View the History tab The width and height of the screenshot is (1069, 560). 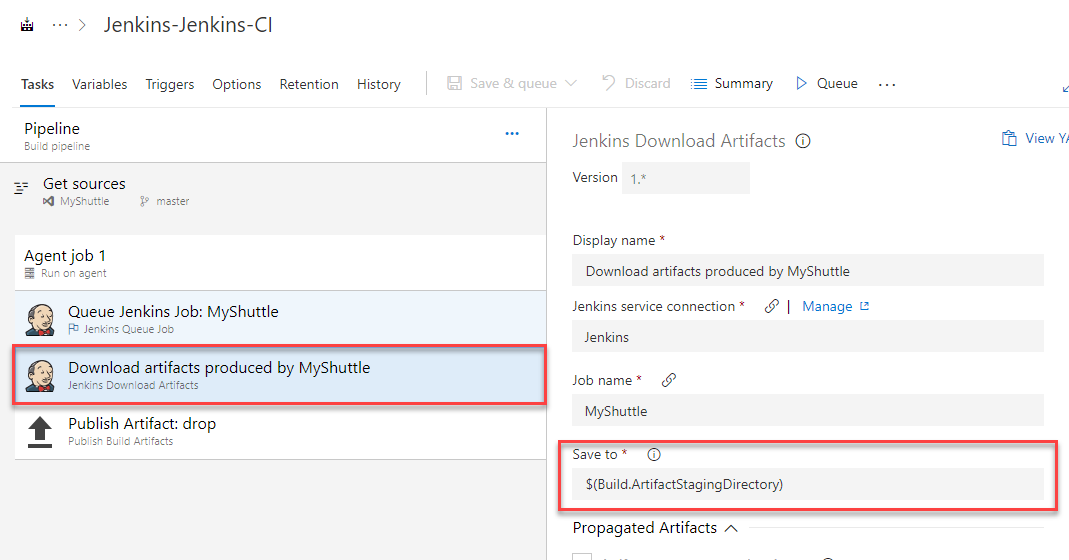(x=378, y=84)
